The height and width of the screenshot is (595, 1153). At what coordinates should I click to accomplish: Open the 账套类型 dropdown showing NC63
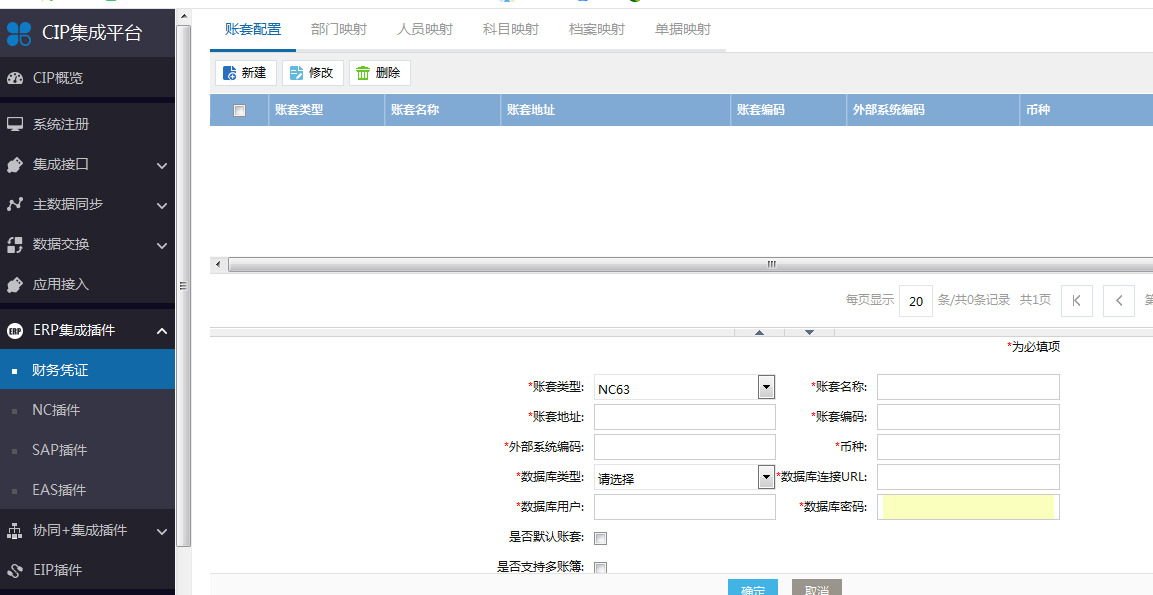point(766,388)
